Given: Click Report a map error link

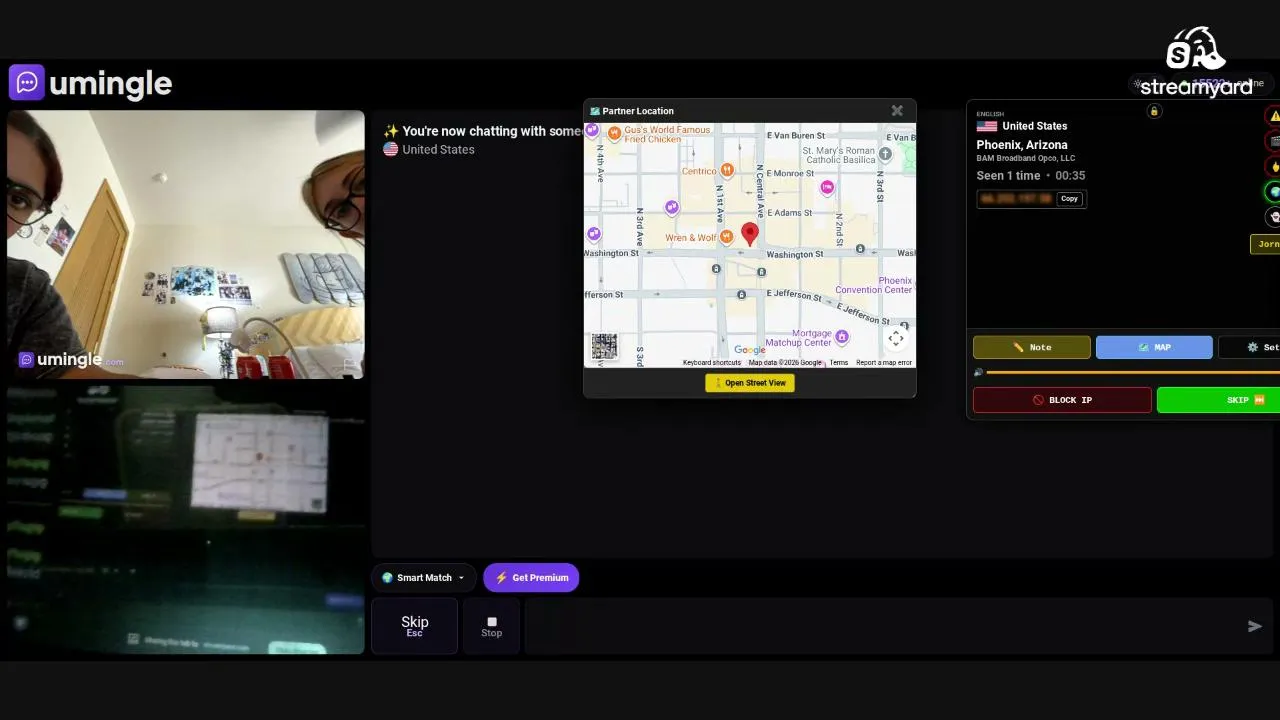Looking at the screenshot, I should [884, 363].
